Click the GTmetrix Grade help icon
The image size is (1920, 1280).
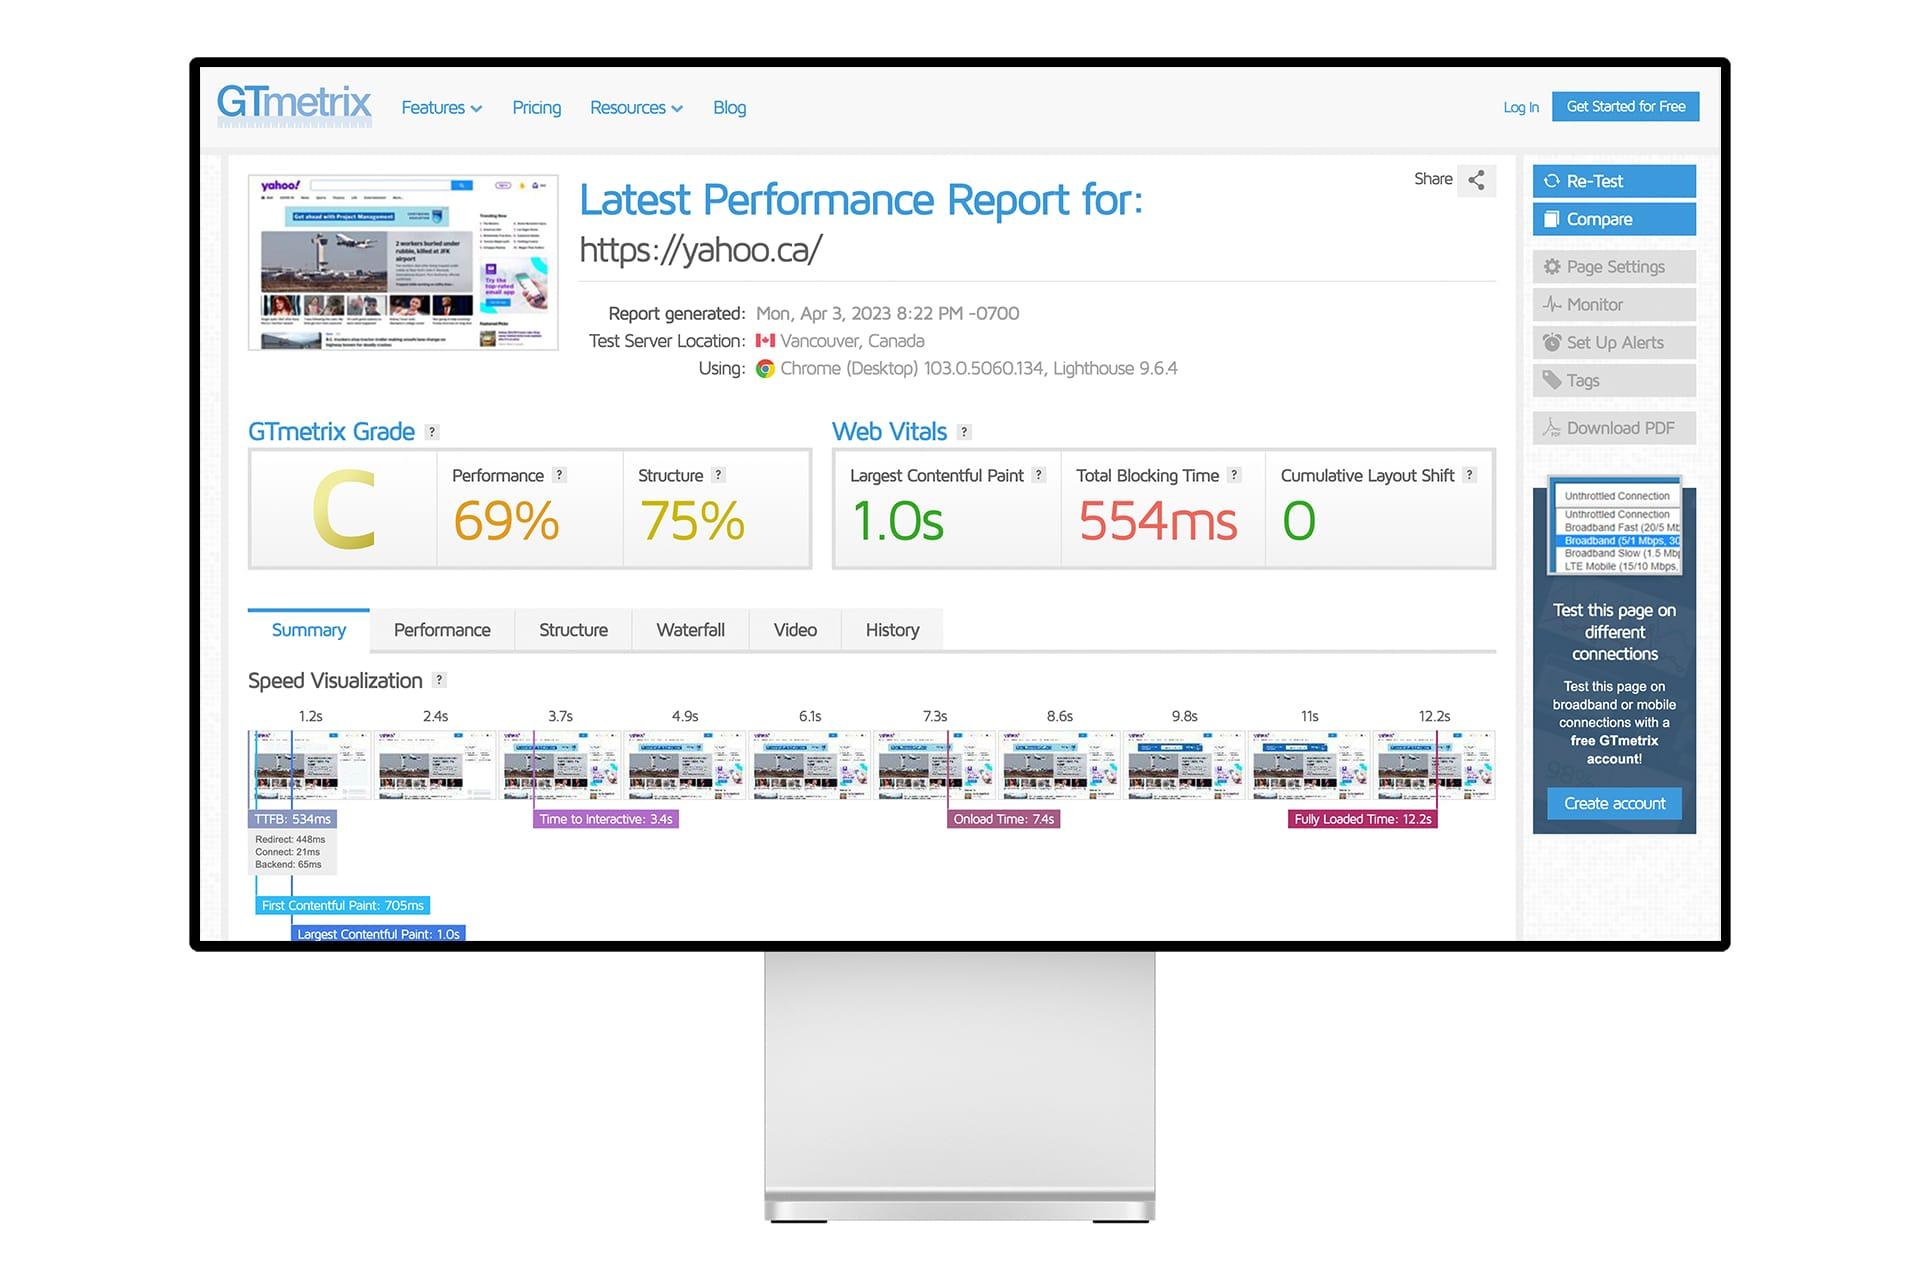pos(432,432)
